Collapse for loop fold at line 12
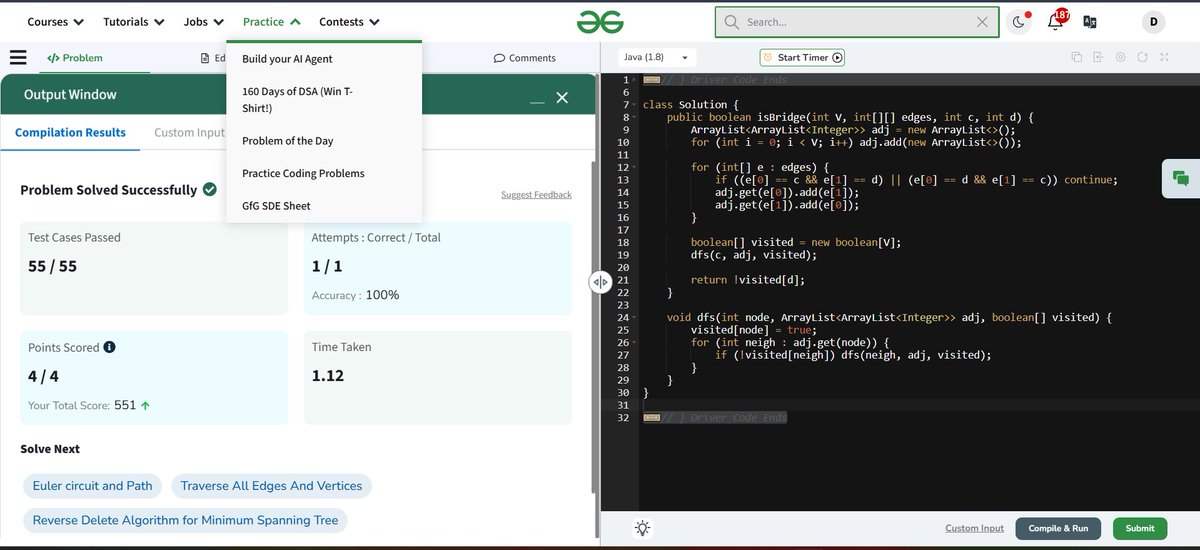 tap(636, 167)
